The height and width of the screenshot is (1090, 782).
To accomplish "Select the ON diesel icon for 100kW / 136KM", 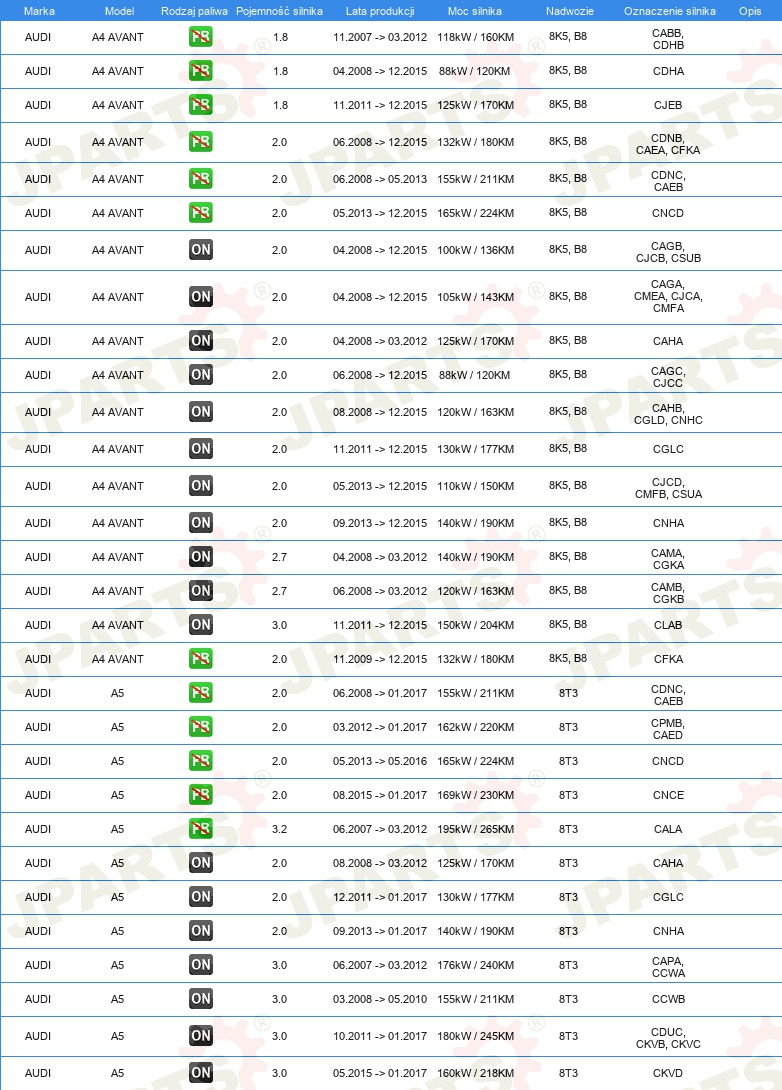I will pyautogui.click(x=200, y=250).
